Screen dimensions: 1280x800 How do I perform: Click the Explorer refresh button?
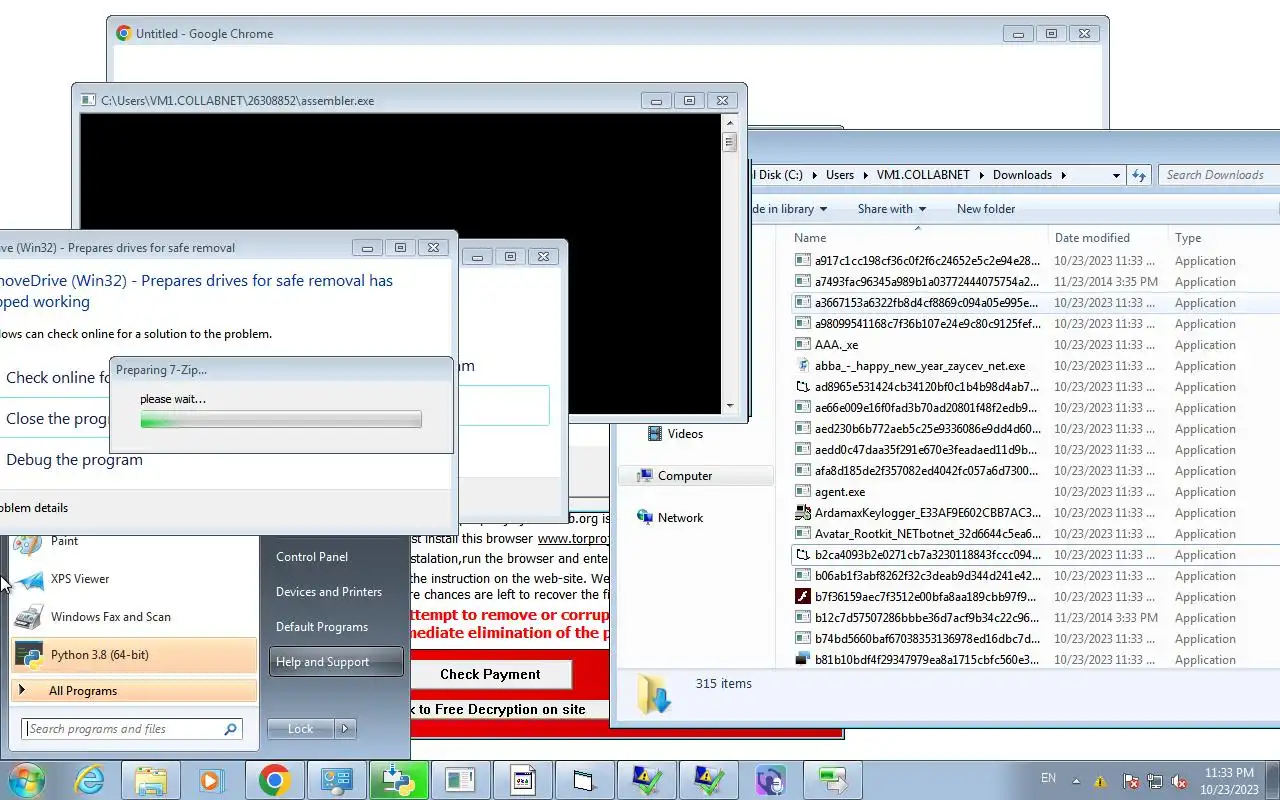[x=1139, y=175]
